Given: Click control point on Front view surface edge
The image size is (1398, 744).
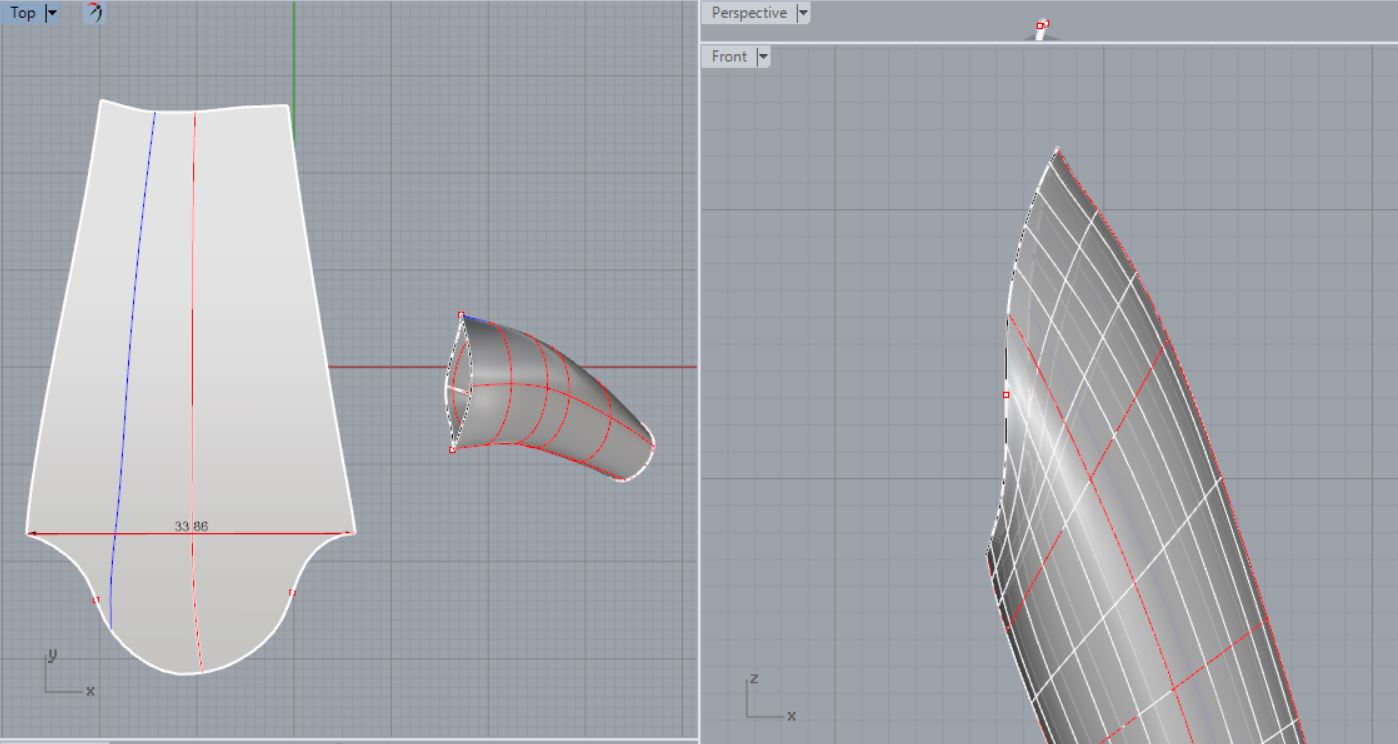Looking at the screenshot, I should pos(1006,395).
